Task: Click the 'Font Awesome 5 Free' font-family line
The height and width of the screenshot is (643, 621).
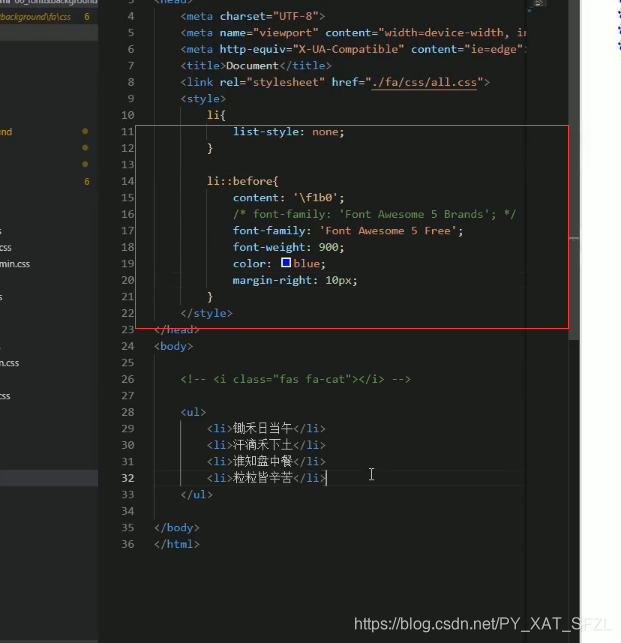Action: [x=348, y=231]
